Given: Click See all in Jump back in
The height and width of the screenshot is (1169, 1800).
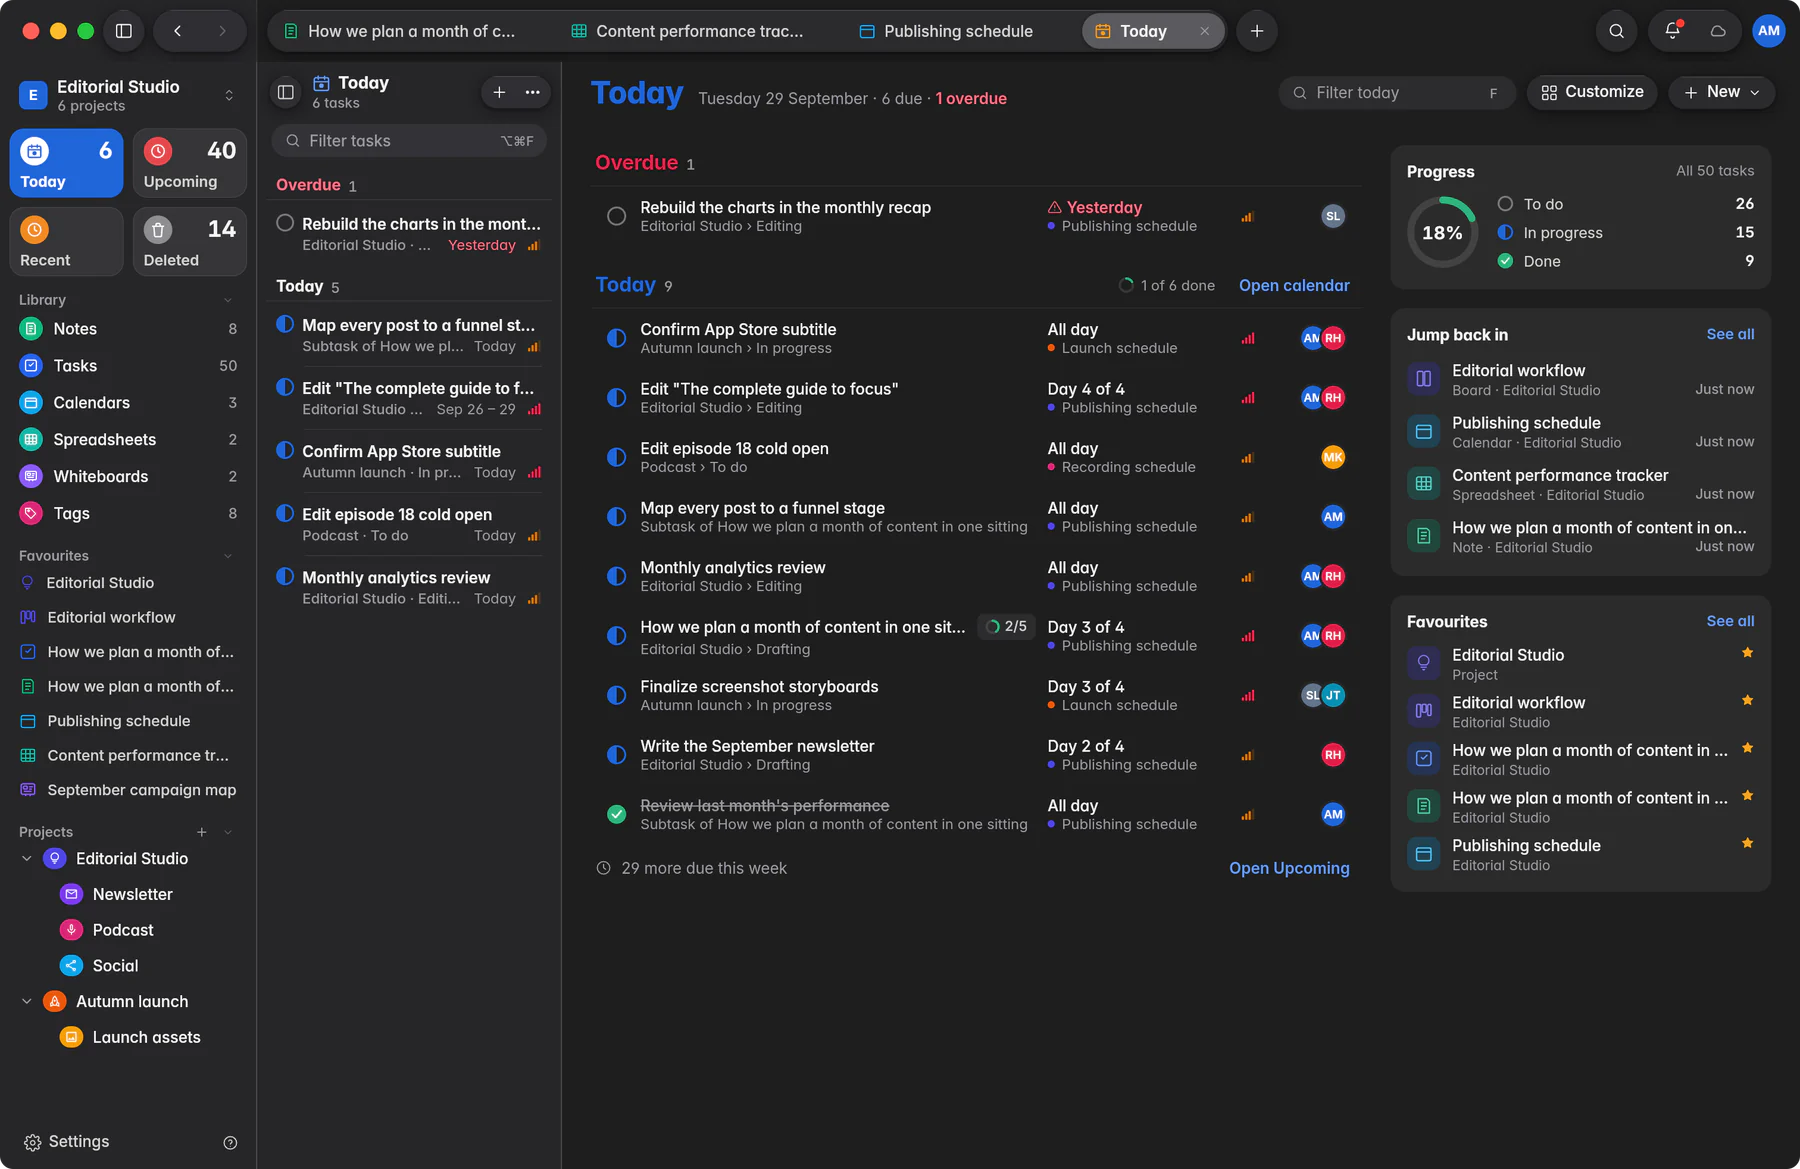Looking at the screenshot, I should coord(1730,334).
